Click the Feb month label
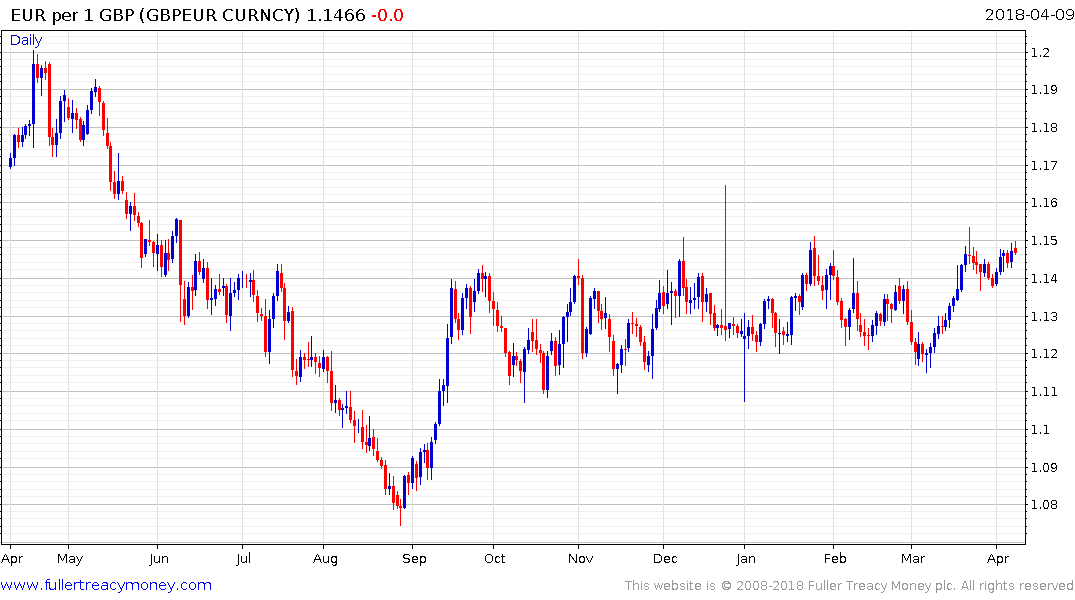1075x600 pixels. point(835,559)
